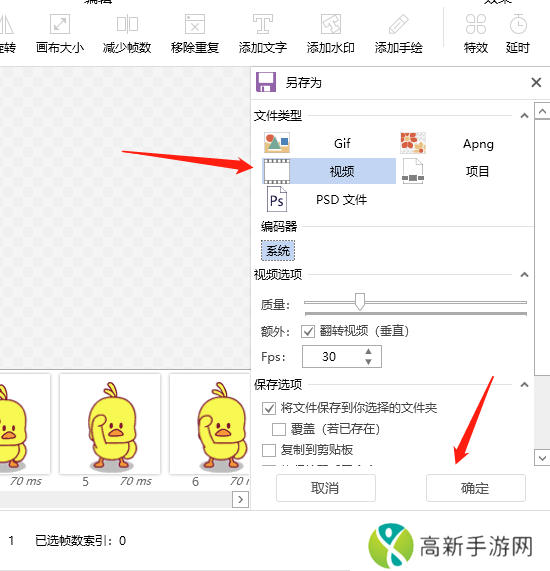
Task: Choose the Gif file type
Action: coord(329,143)
